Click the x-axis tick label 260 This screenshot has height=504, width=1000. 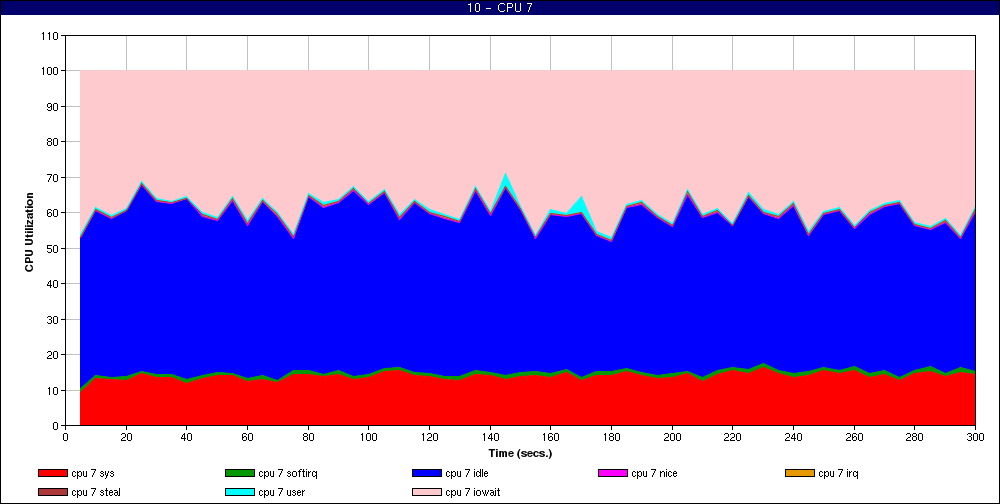pyautogui.click(x=854, y=437)
